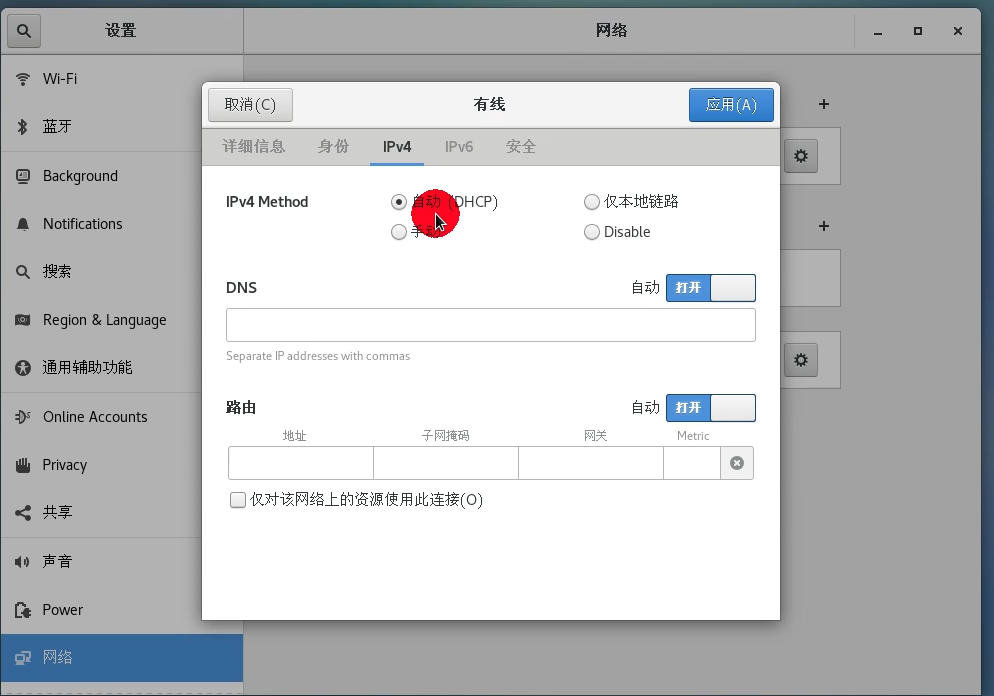Delete the route row with X icon
The height and width of the screenshot is (696, 994).
click(x=737, y=463)
